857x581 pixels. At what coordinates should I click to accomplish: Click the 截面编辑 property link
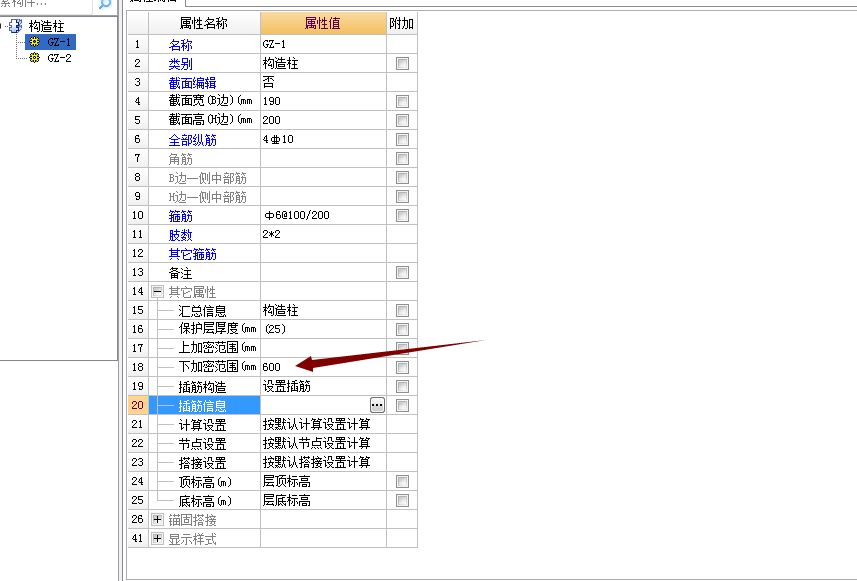tap(192, 83)
